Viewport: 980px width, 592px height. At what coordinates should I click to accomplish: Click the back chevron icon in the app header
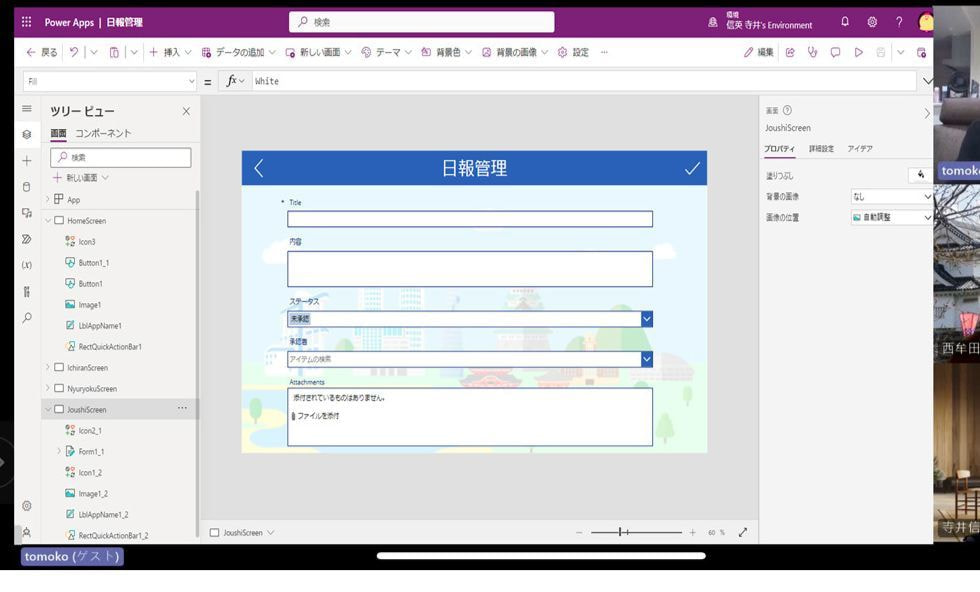click(259, 168)
